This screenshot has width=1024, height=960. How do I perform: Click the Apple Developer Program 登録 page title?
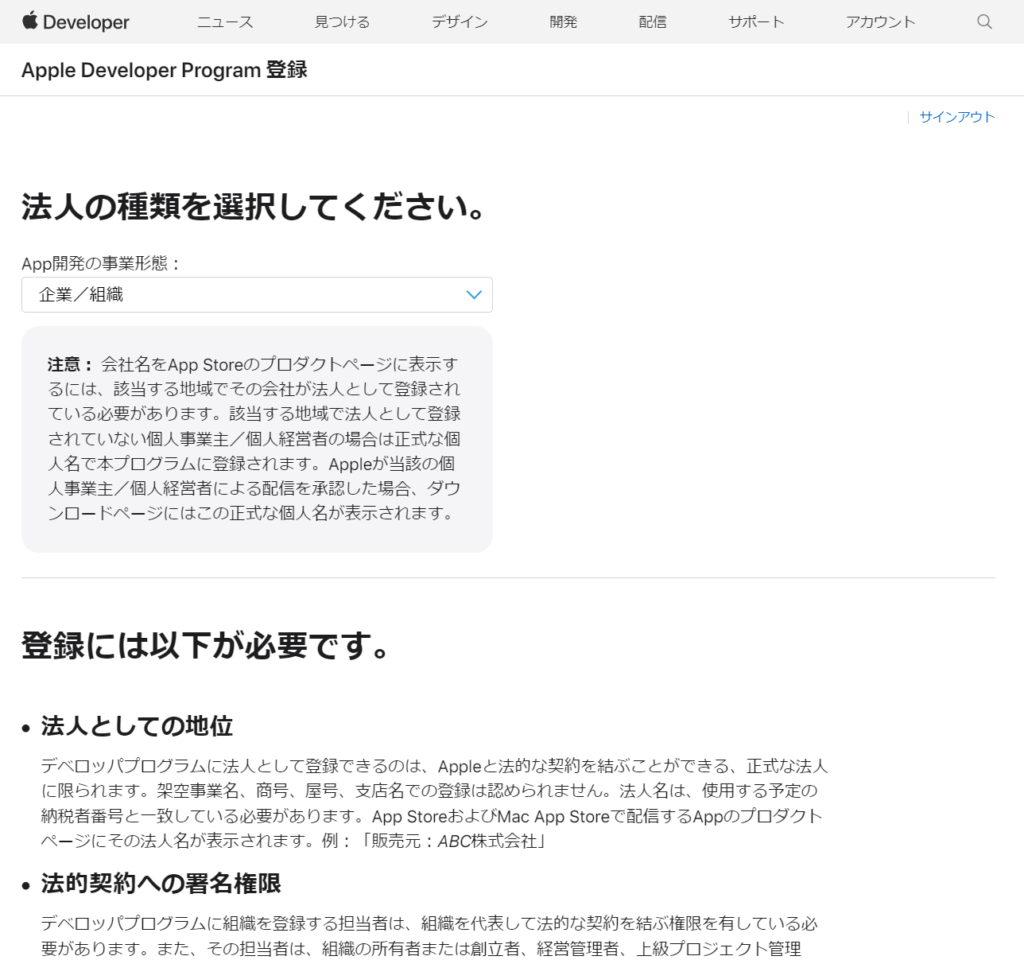(x=164, y=70)
